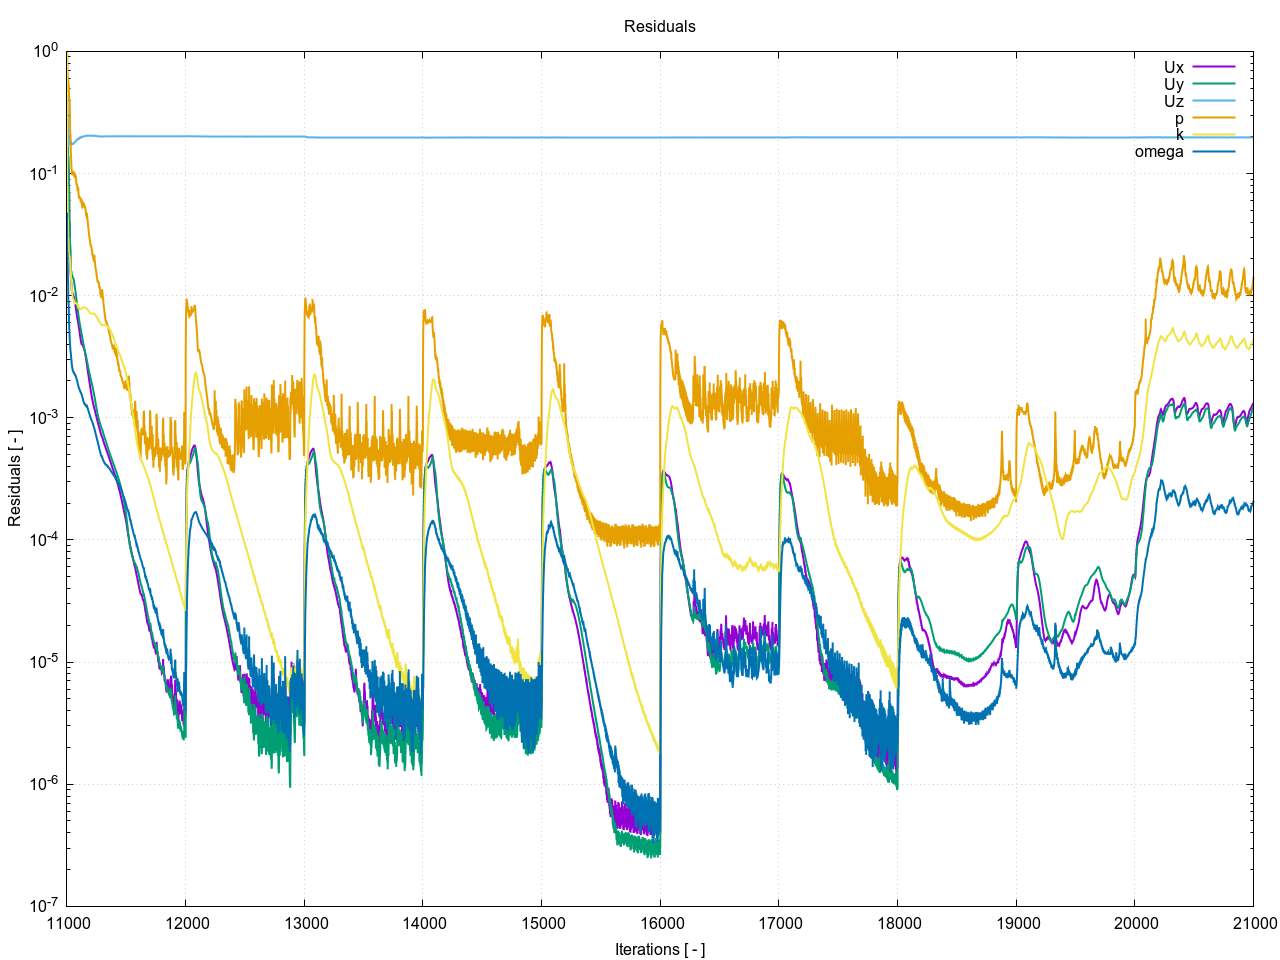The image size is (1280, 960).
Task: Click the 13000 x-axis tick label
Action: pos(304,923)
